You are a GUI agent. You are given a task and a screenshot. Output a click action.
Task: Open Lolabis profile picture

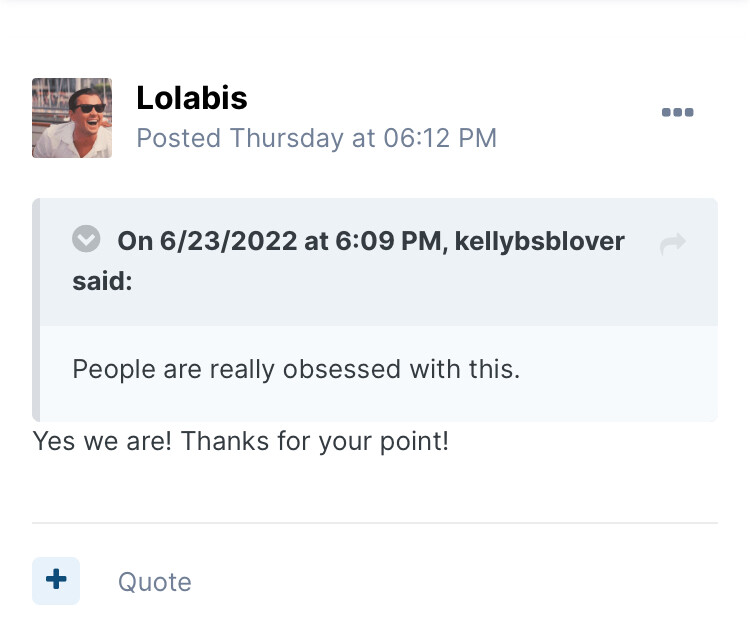click(72, 118)
